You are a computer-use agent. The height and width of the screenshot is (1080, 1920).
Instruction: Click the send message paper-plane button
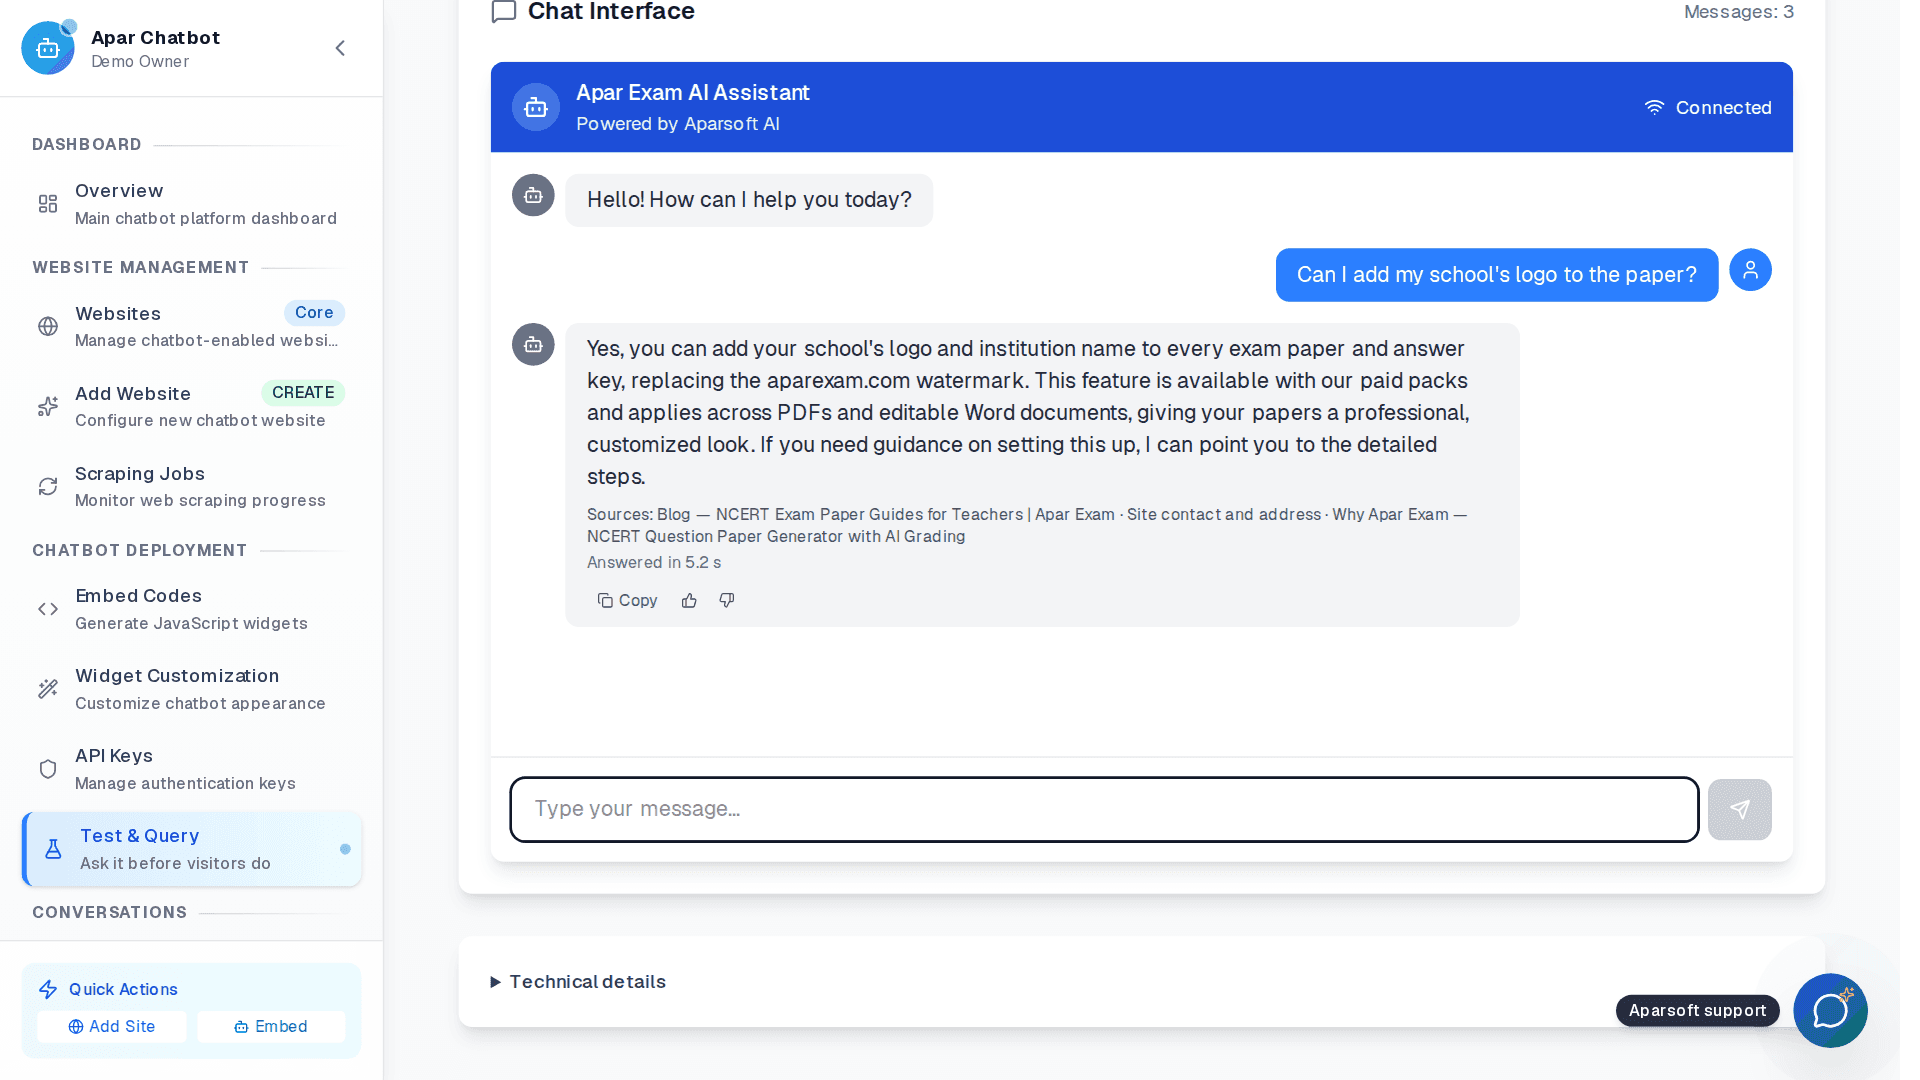1739,809
